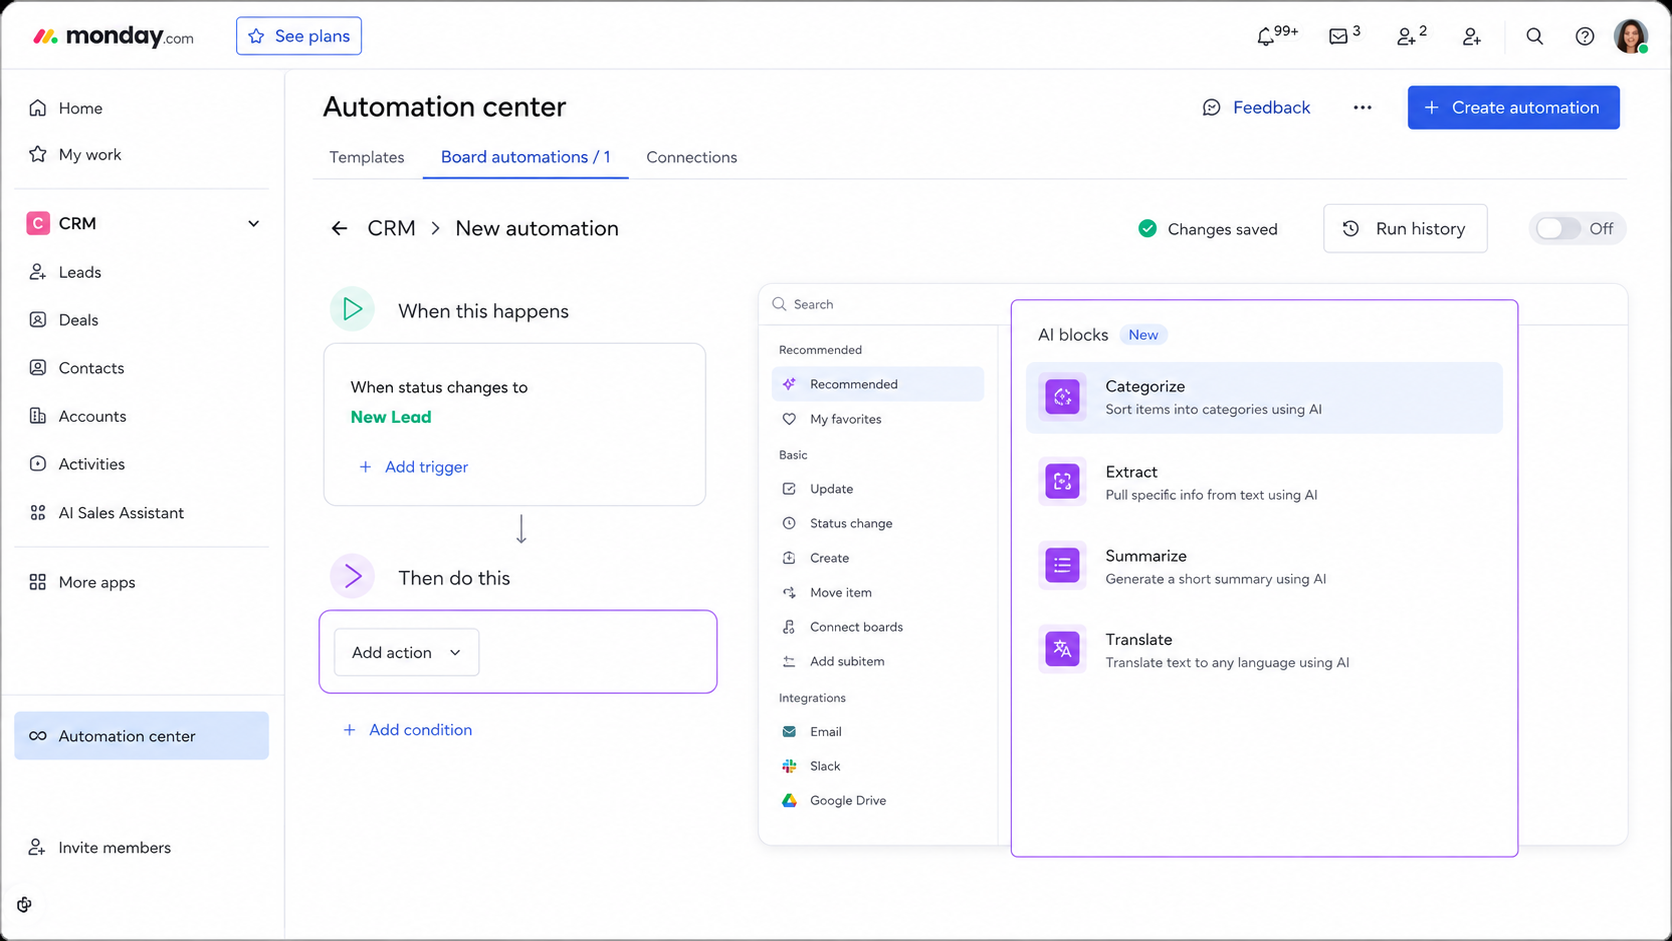Select the Categorize AI block icon
1672x941 pixels.
click(x=1062, y=397)
